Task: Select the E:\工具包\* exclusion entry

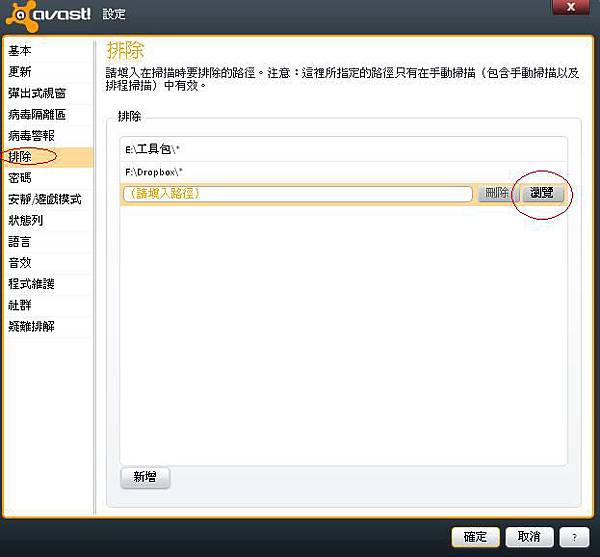Action: click(x=343, y=150)
